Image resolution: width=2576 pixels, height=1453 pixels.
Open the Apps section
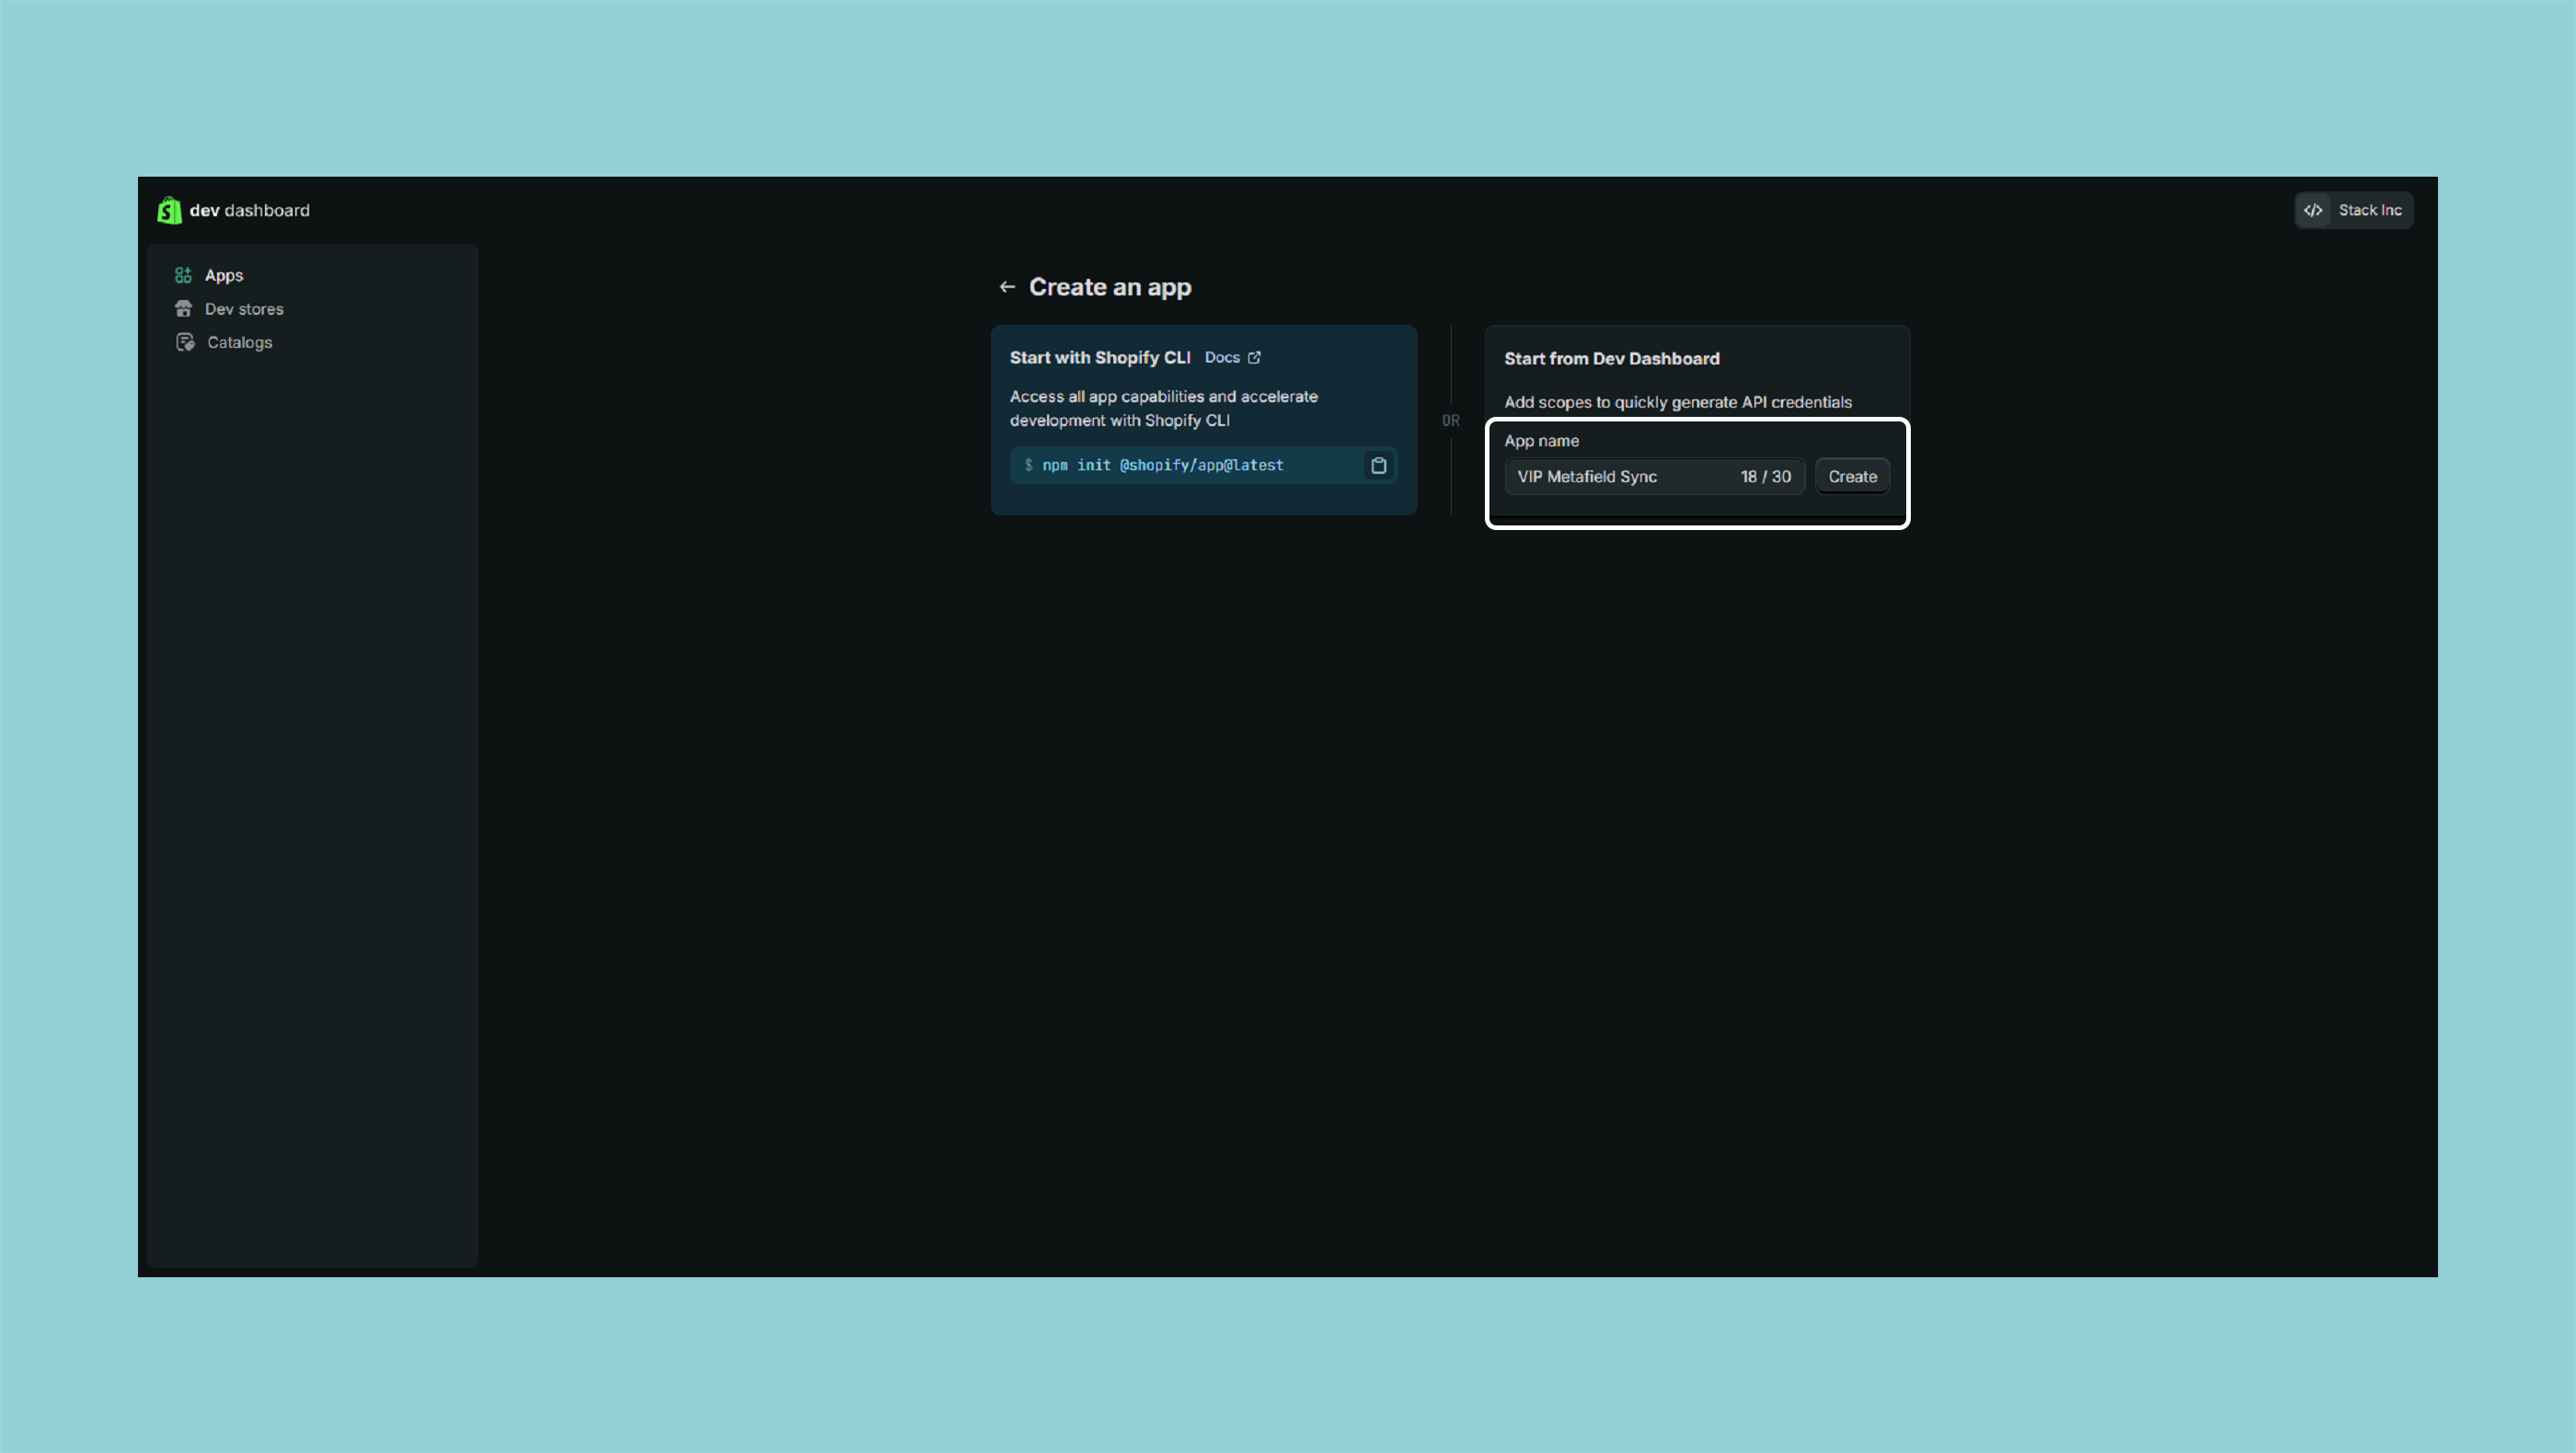224,275
